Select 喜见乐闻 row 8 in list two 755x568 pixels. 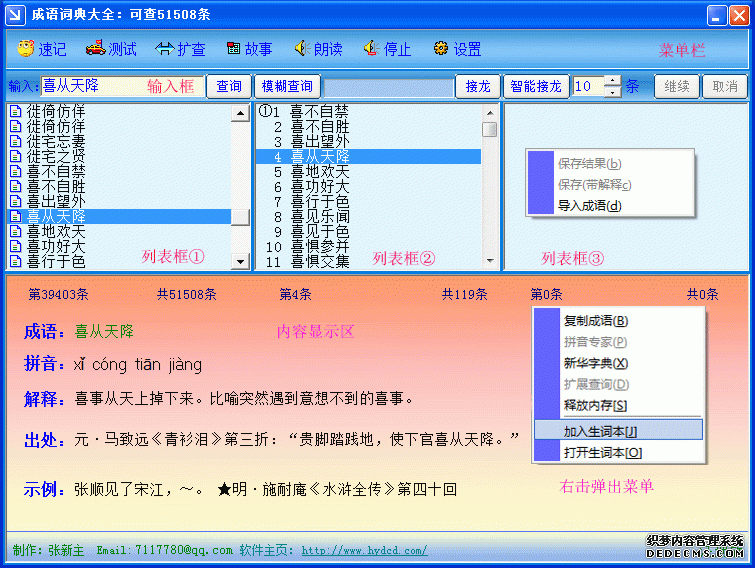pos(368,216)
